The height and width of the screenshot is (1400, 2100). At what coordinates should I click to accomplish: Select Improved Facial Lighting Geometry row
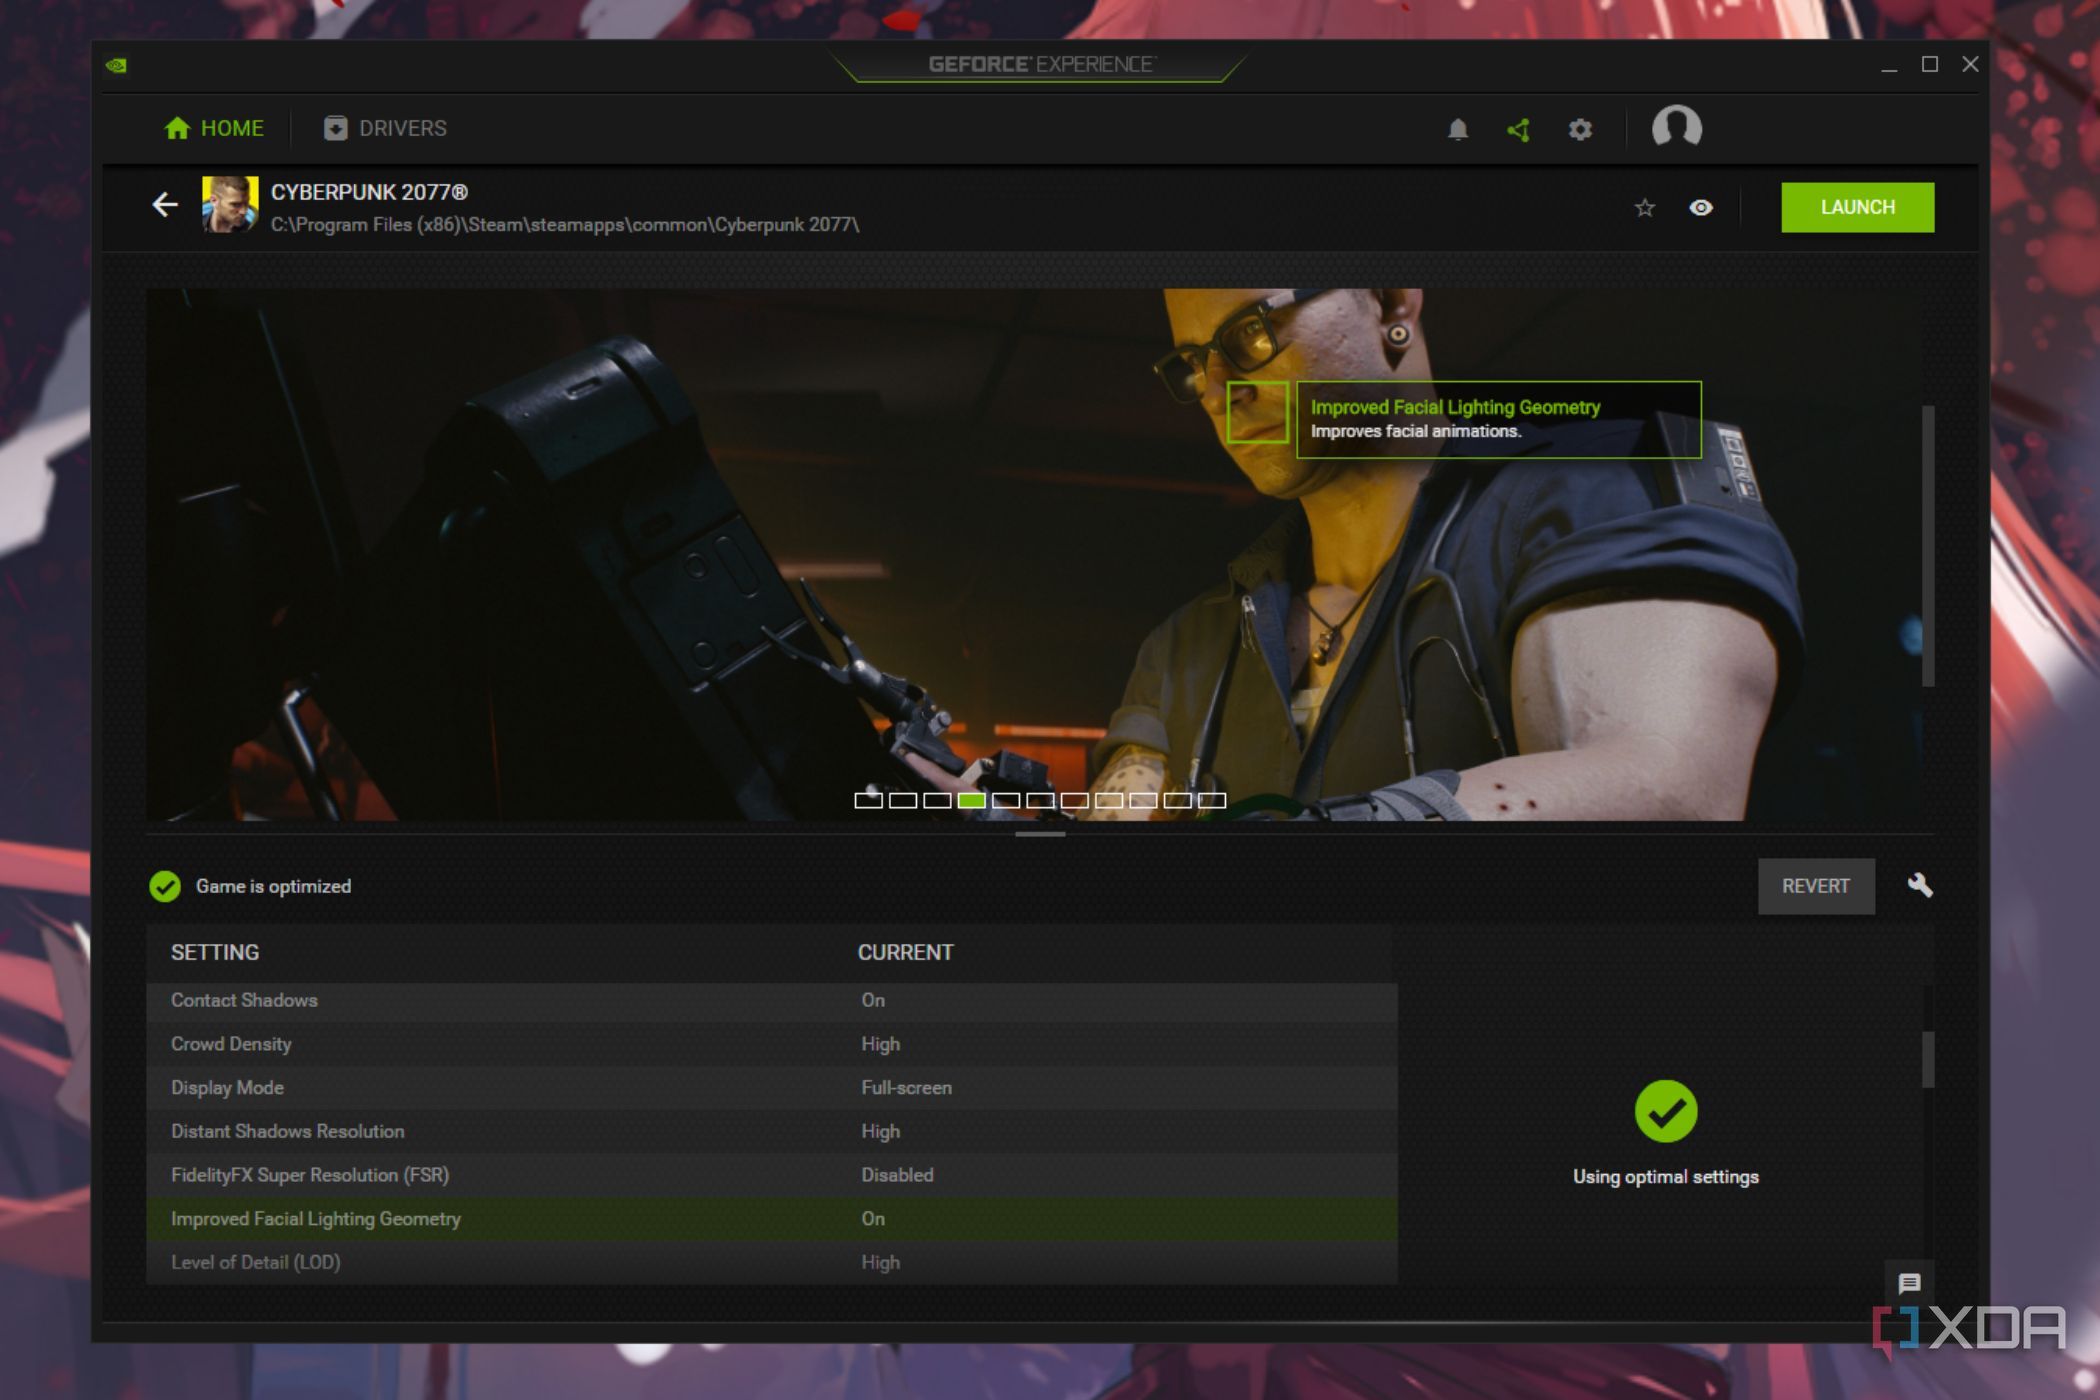click(771, 1219)
